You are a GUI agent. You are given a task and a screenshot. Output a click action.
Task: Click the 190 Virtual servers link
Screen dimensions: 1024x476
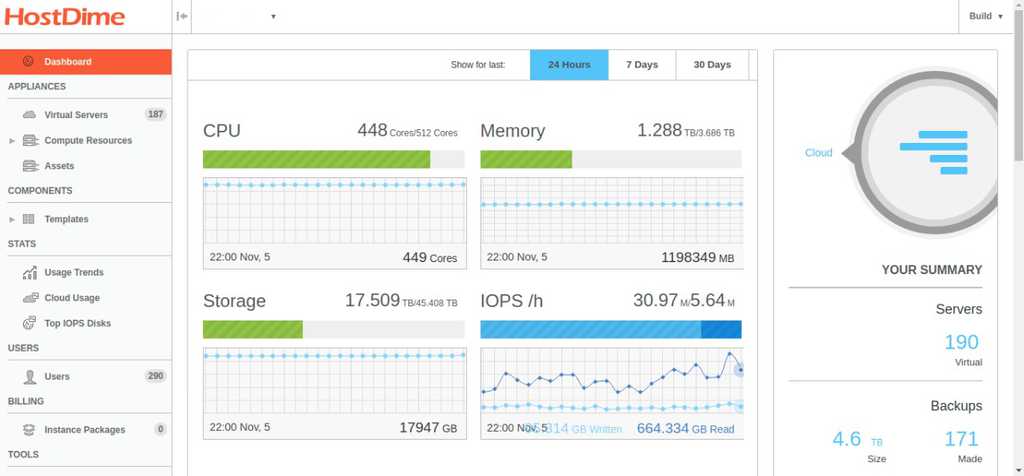[x=961, y=343]
